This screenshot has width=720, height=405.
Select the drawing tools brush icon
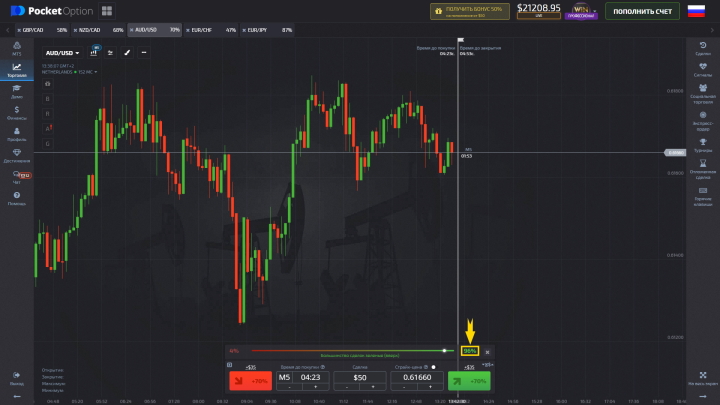127,52
